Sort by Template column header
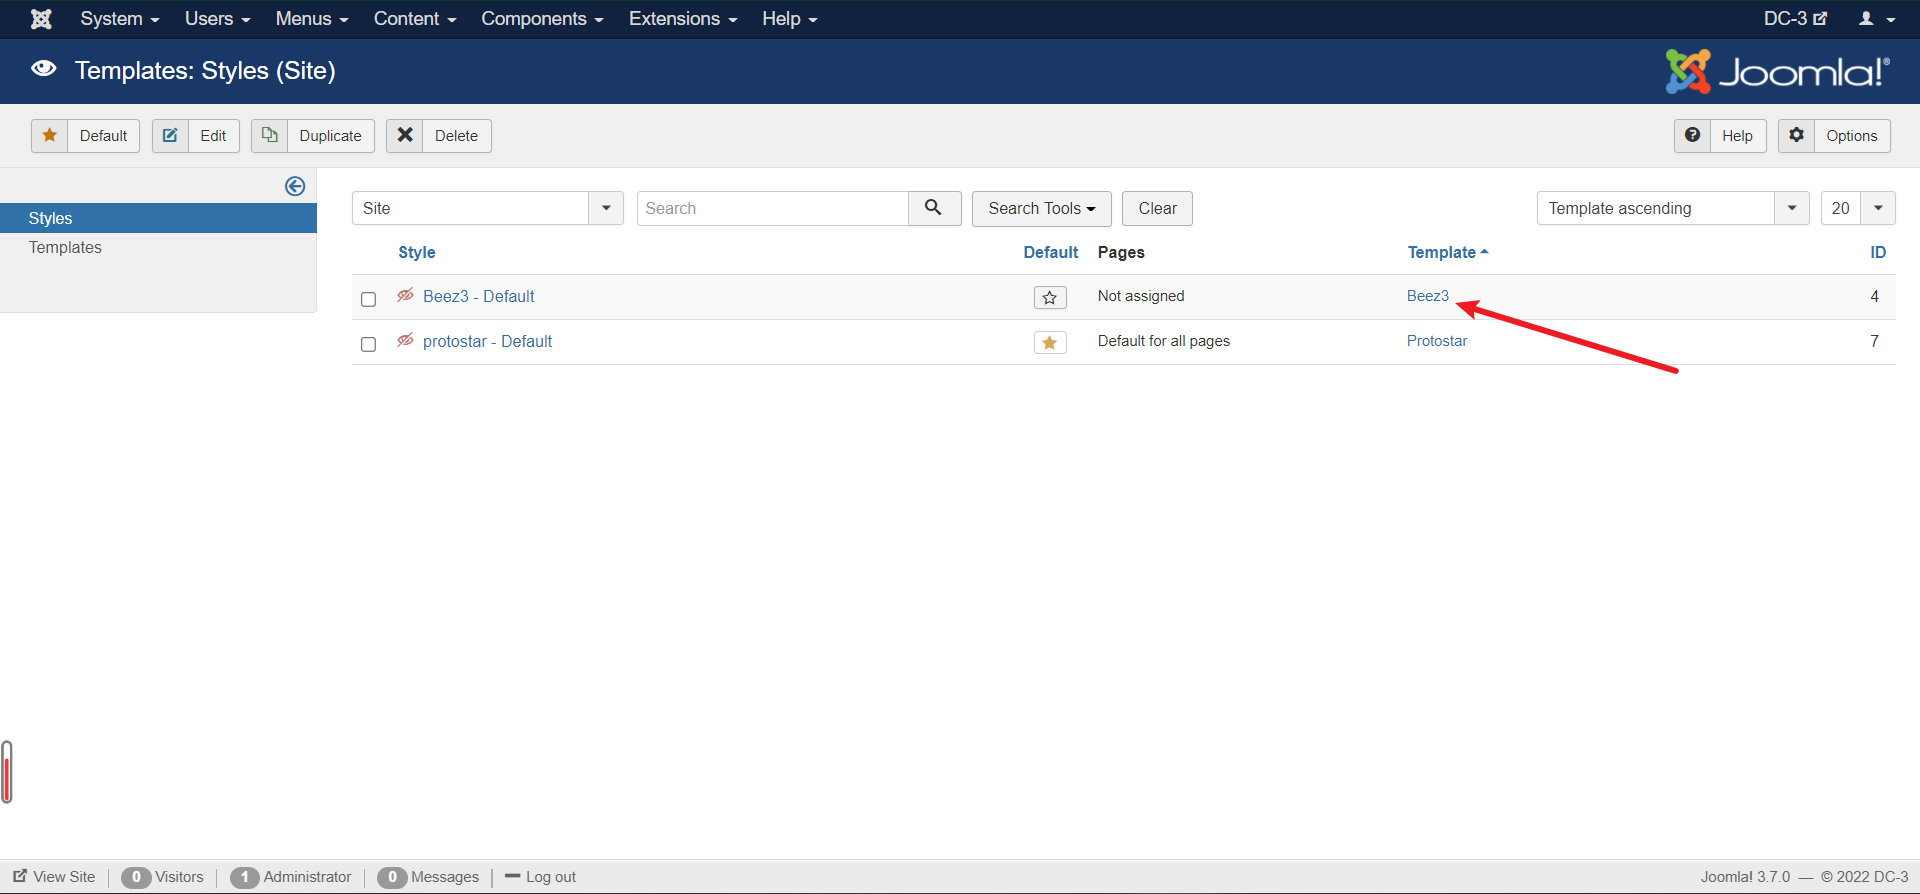This screenshot has height=894, width=1920. pyautogui.click(x=1448, y=252)
